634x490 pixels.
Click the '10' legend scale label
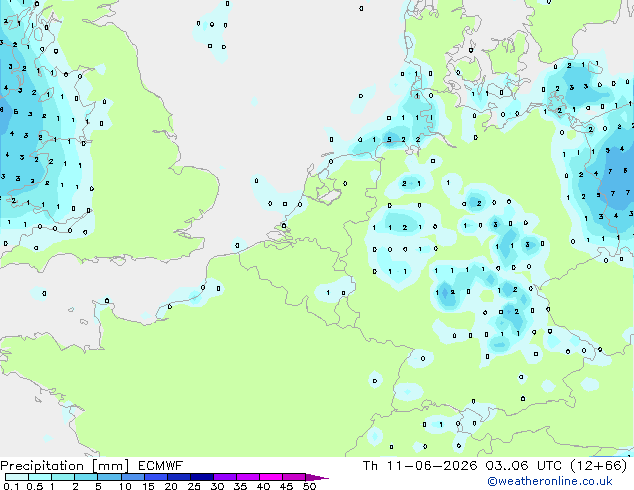click(125, 486)
